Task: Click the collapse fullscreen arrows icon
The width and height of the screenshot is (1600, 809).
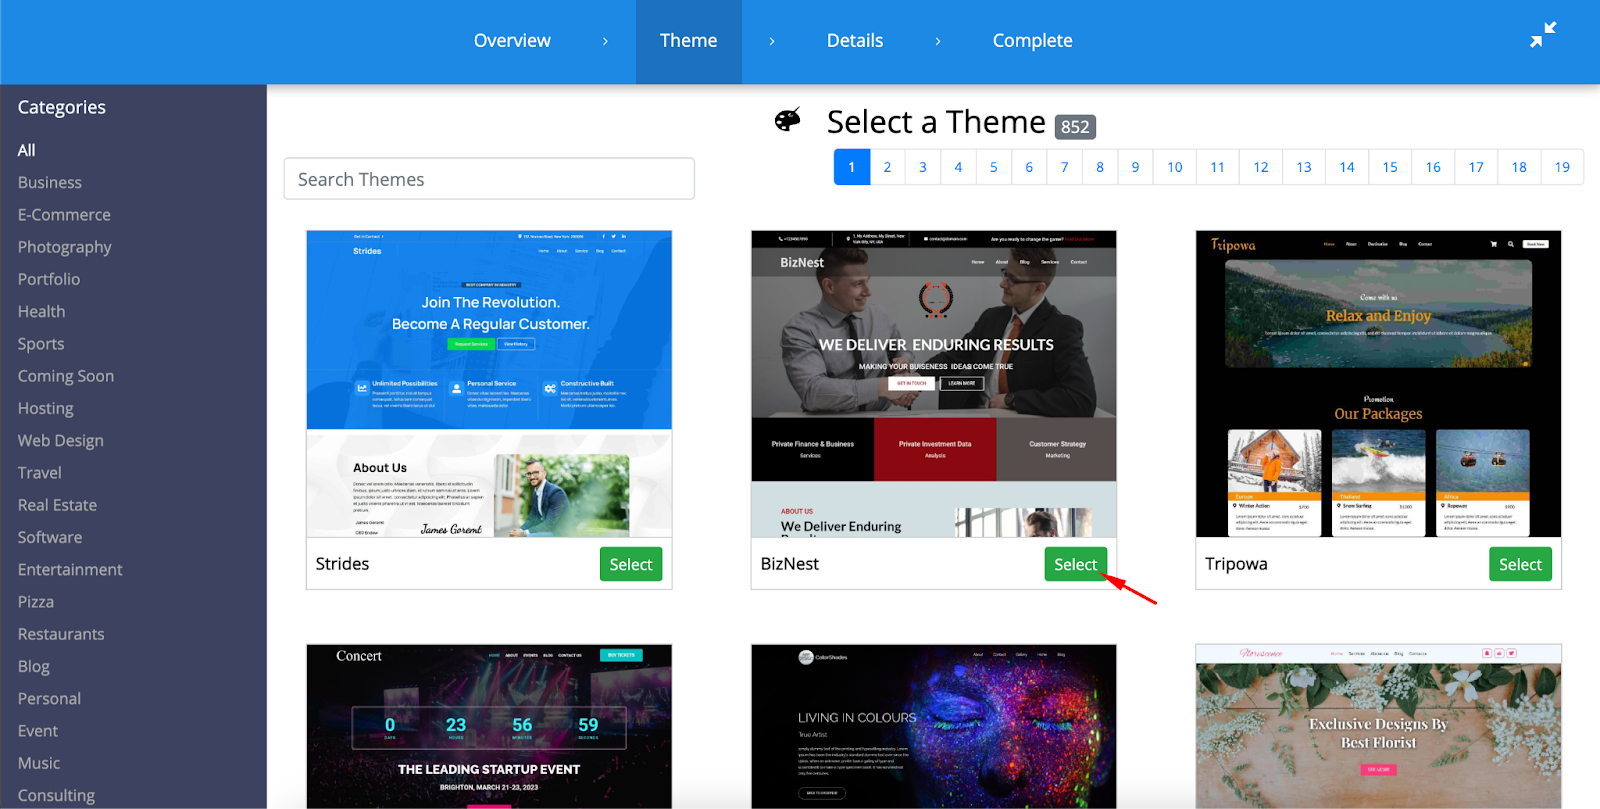Action: pyautogui.click(x=1543, y=35)
